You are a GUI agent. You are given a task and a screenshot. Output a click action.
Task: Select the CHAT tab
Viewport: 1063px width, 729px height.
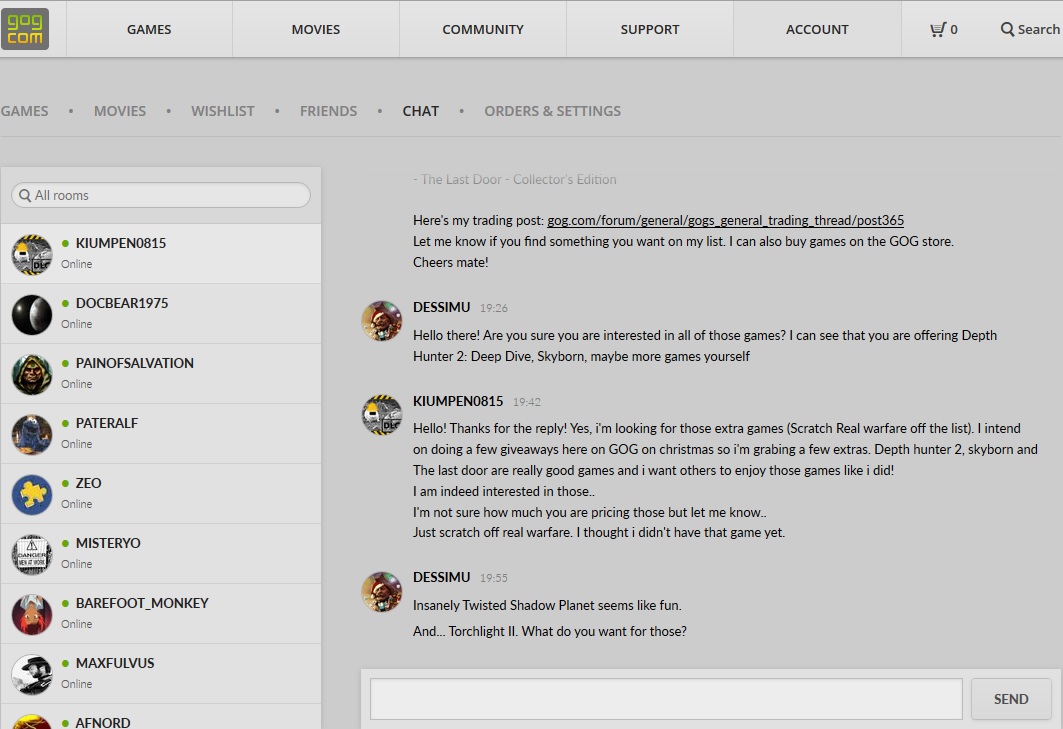point(420,111)
